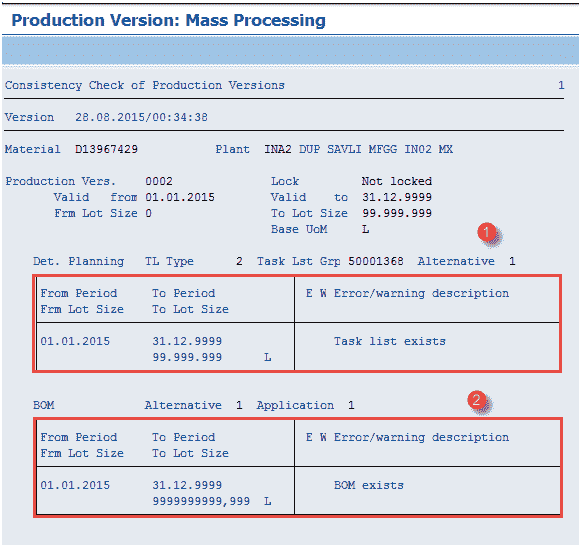This screenshot has height=547, width=581.
Task: Click 'Alternative' label in Det. Planning line
Action: click(456, 261)
